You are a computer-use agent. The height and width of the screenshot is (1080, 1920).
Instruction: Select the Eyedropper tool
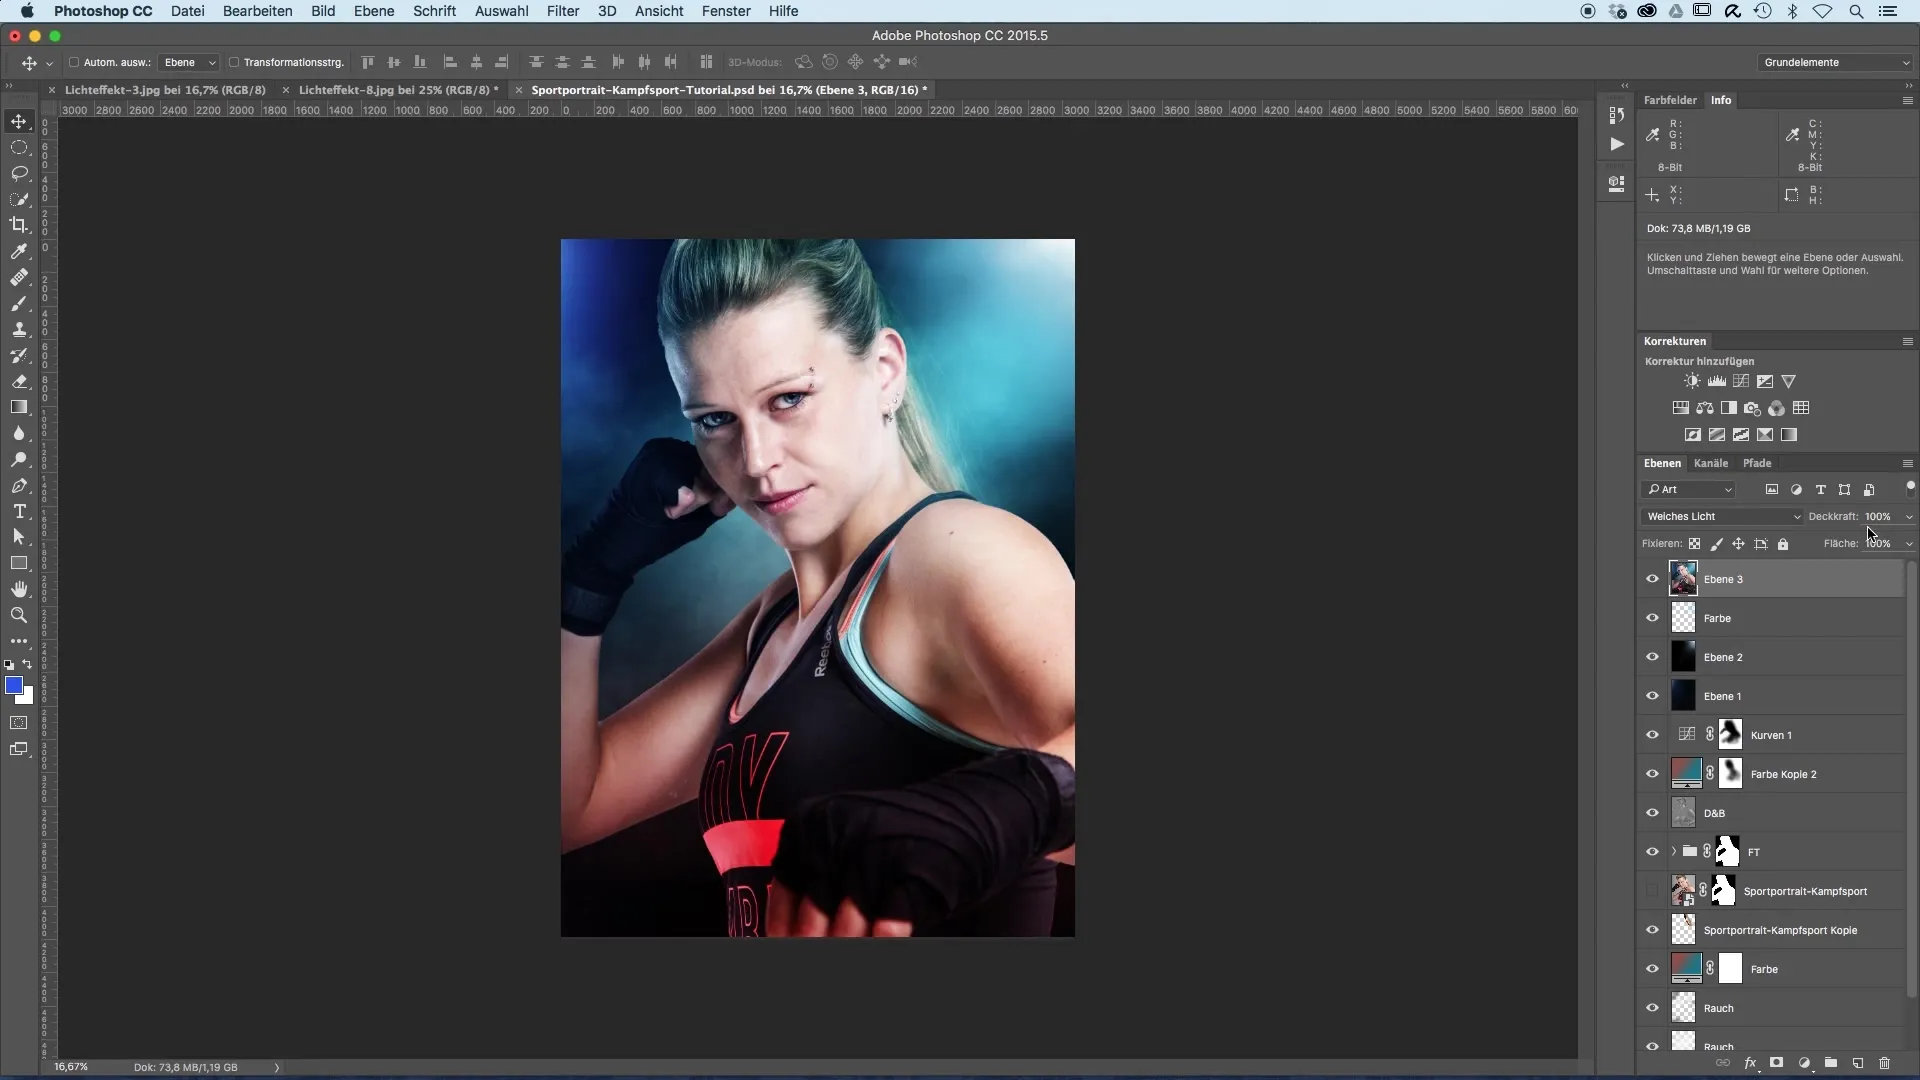pyautogui.click(x=19, y=251)
